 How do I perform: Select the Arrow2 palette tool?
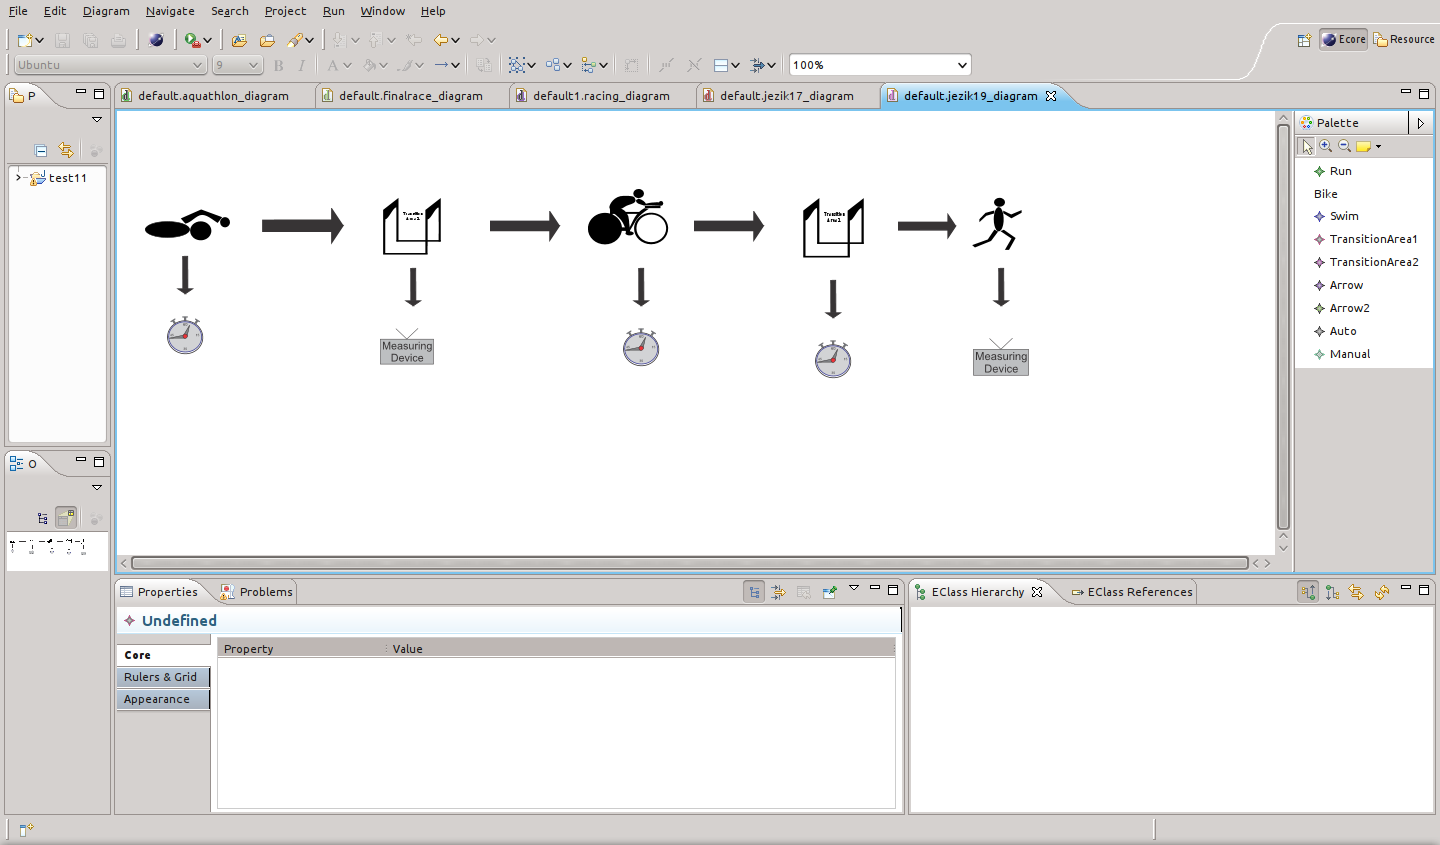pos(1341,308)
